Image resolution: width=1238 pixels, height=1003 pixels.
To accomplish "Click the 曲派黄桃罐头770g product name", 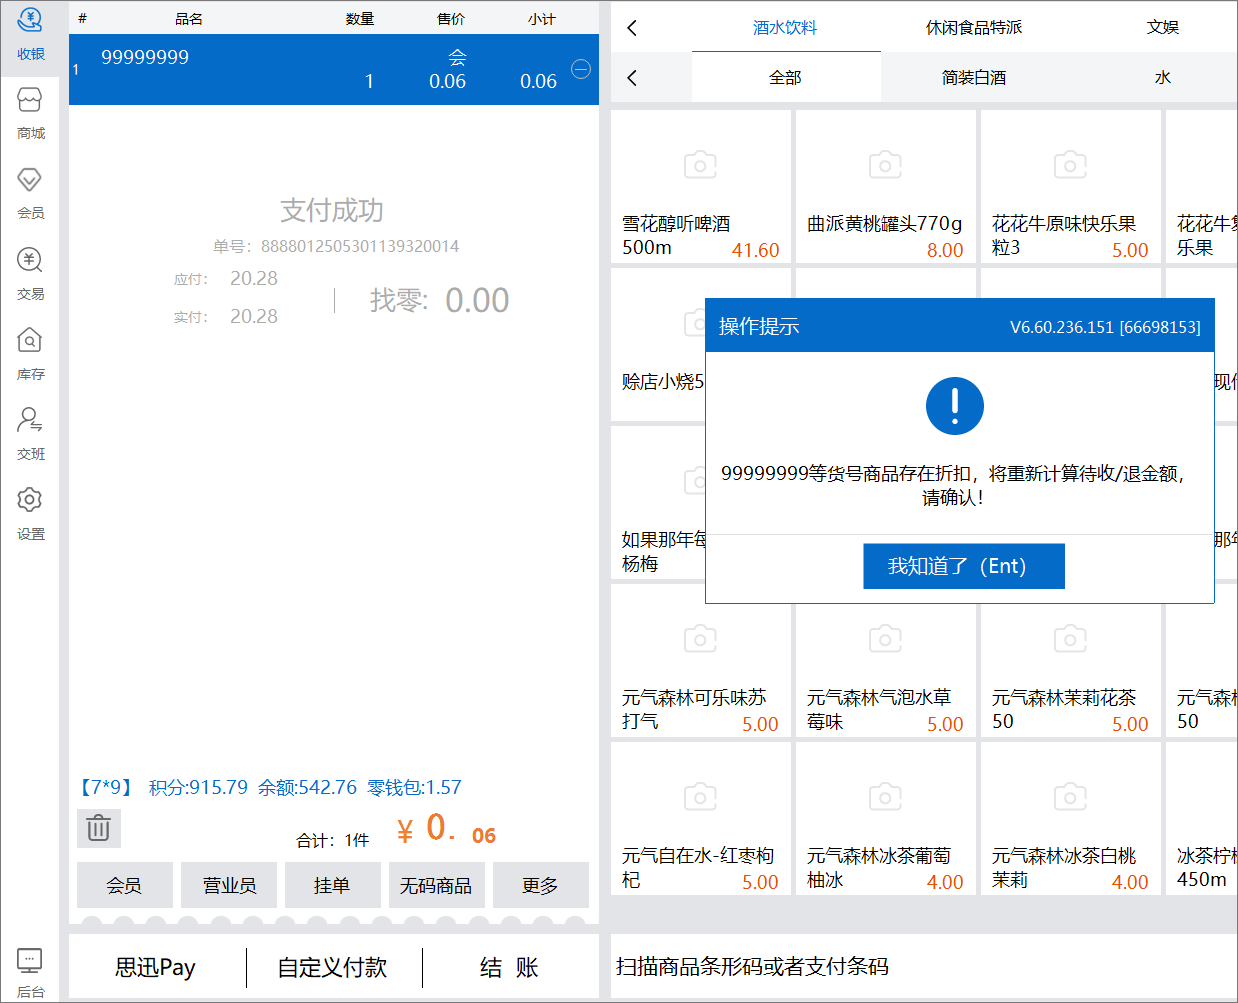I will click(x=884, y=224).
